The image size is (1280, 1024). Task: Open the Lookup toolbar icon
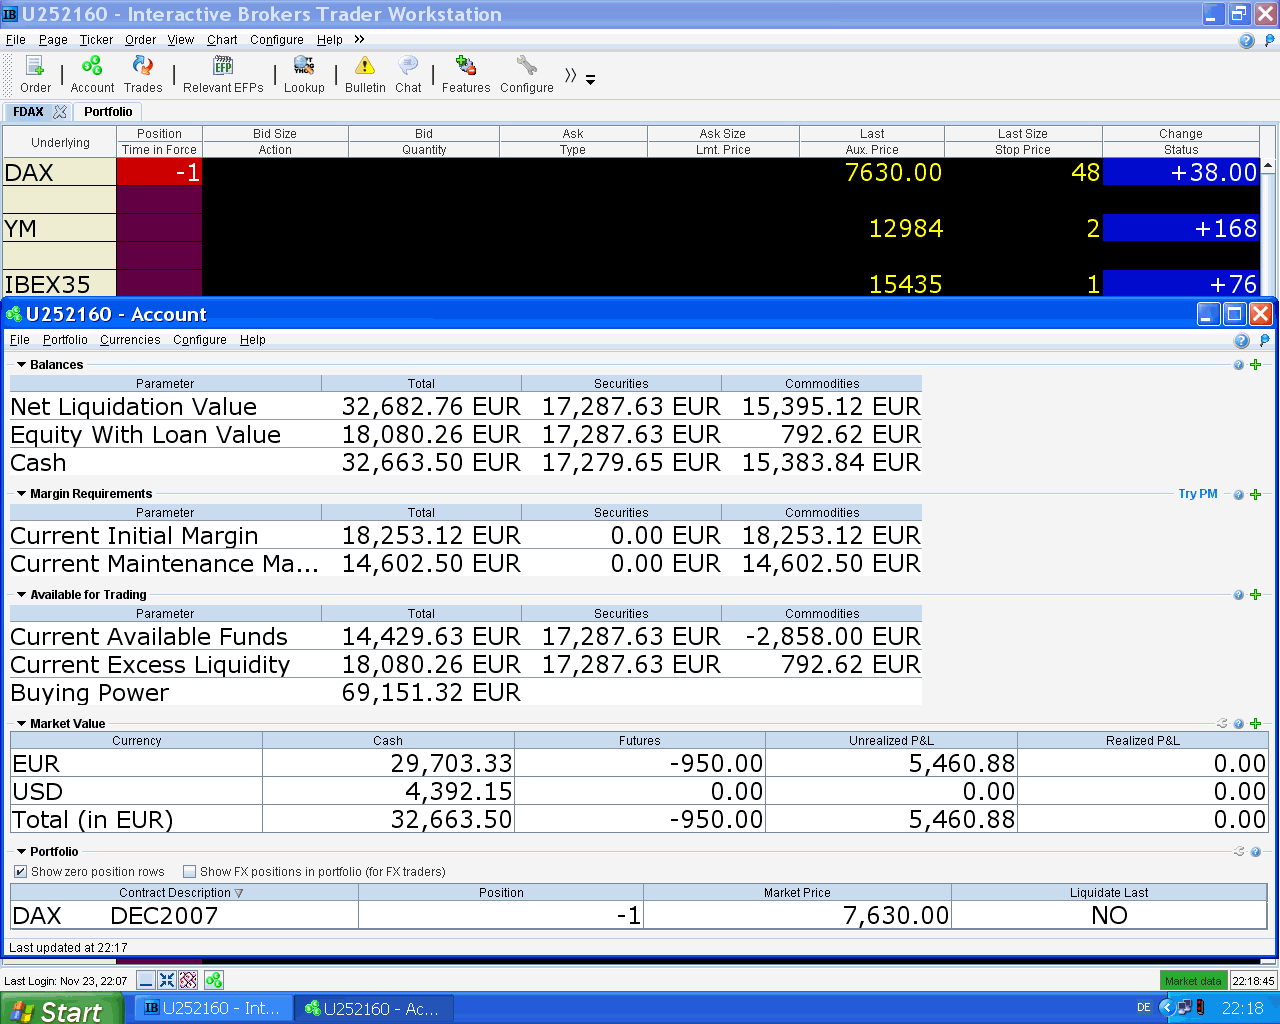pos(304,67)
